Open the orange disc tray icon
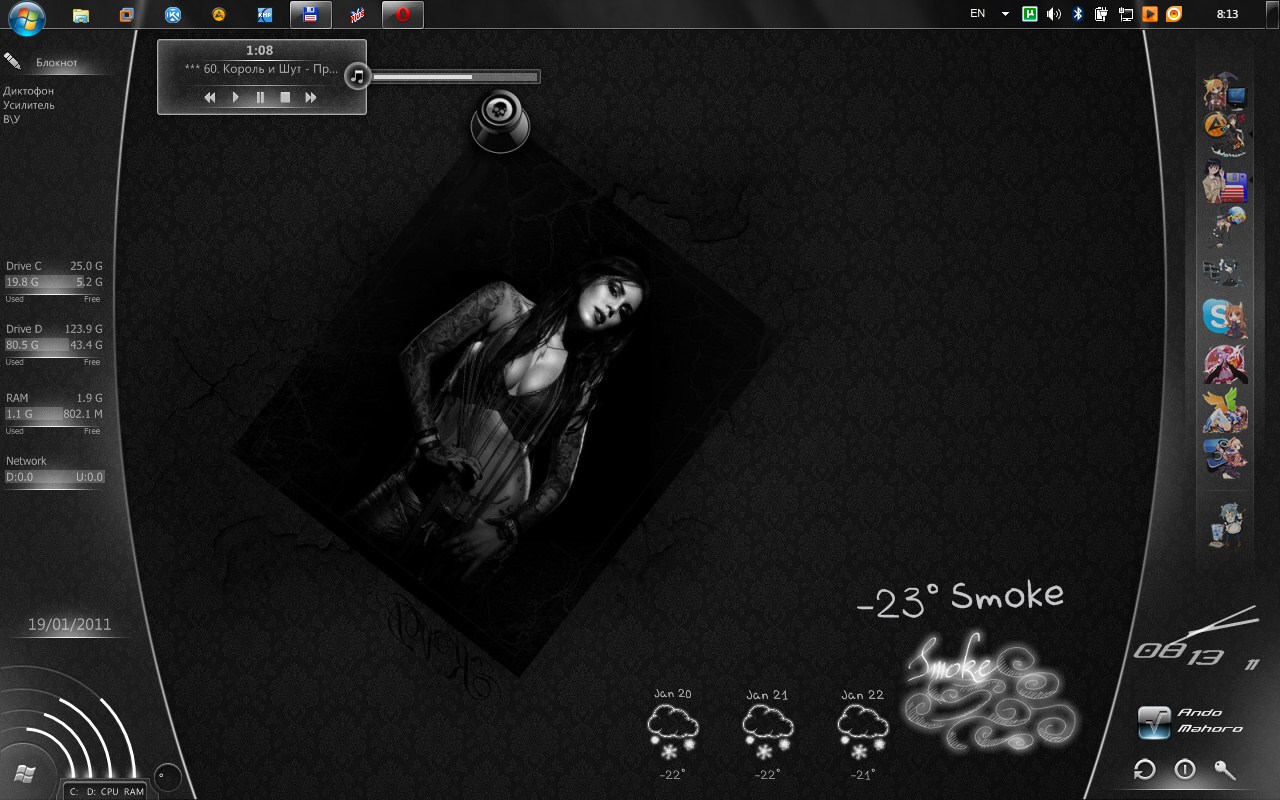This screenshot has height=800, width=1280. (x=1174, y=14)
